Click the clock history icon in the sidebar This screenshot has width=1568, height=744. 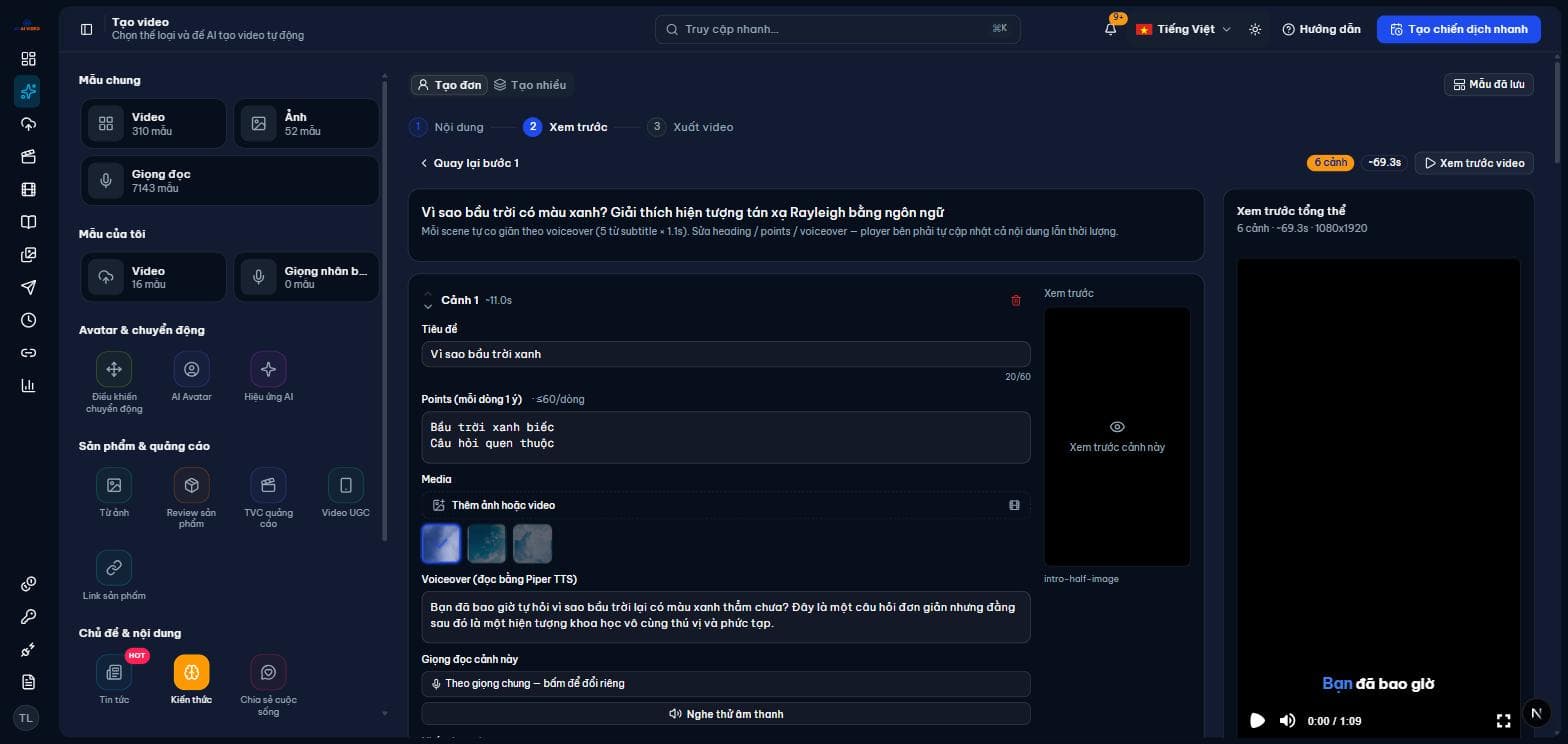(x=28, y=320)
